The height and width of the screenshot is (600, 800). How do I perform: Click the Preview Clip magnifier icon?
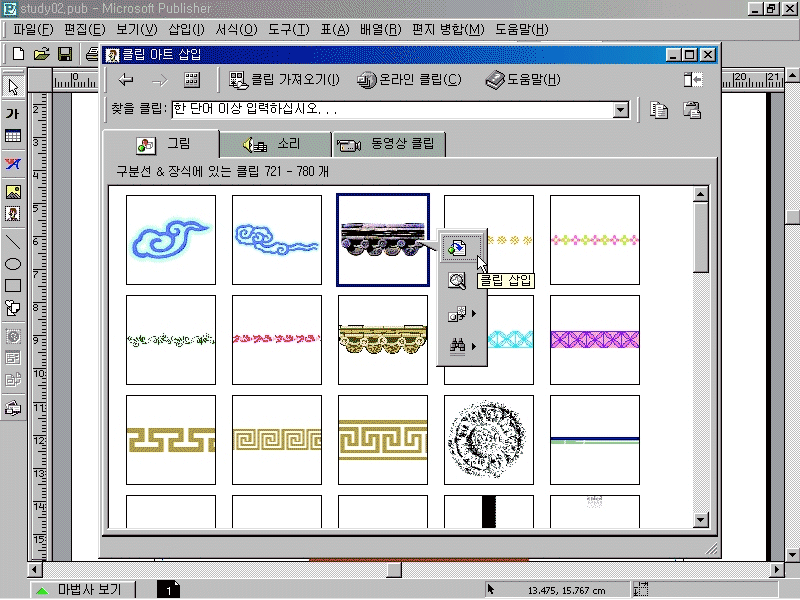coord(457,281)
